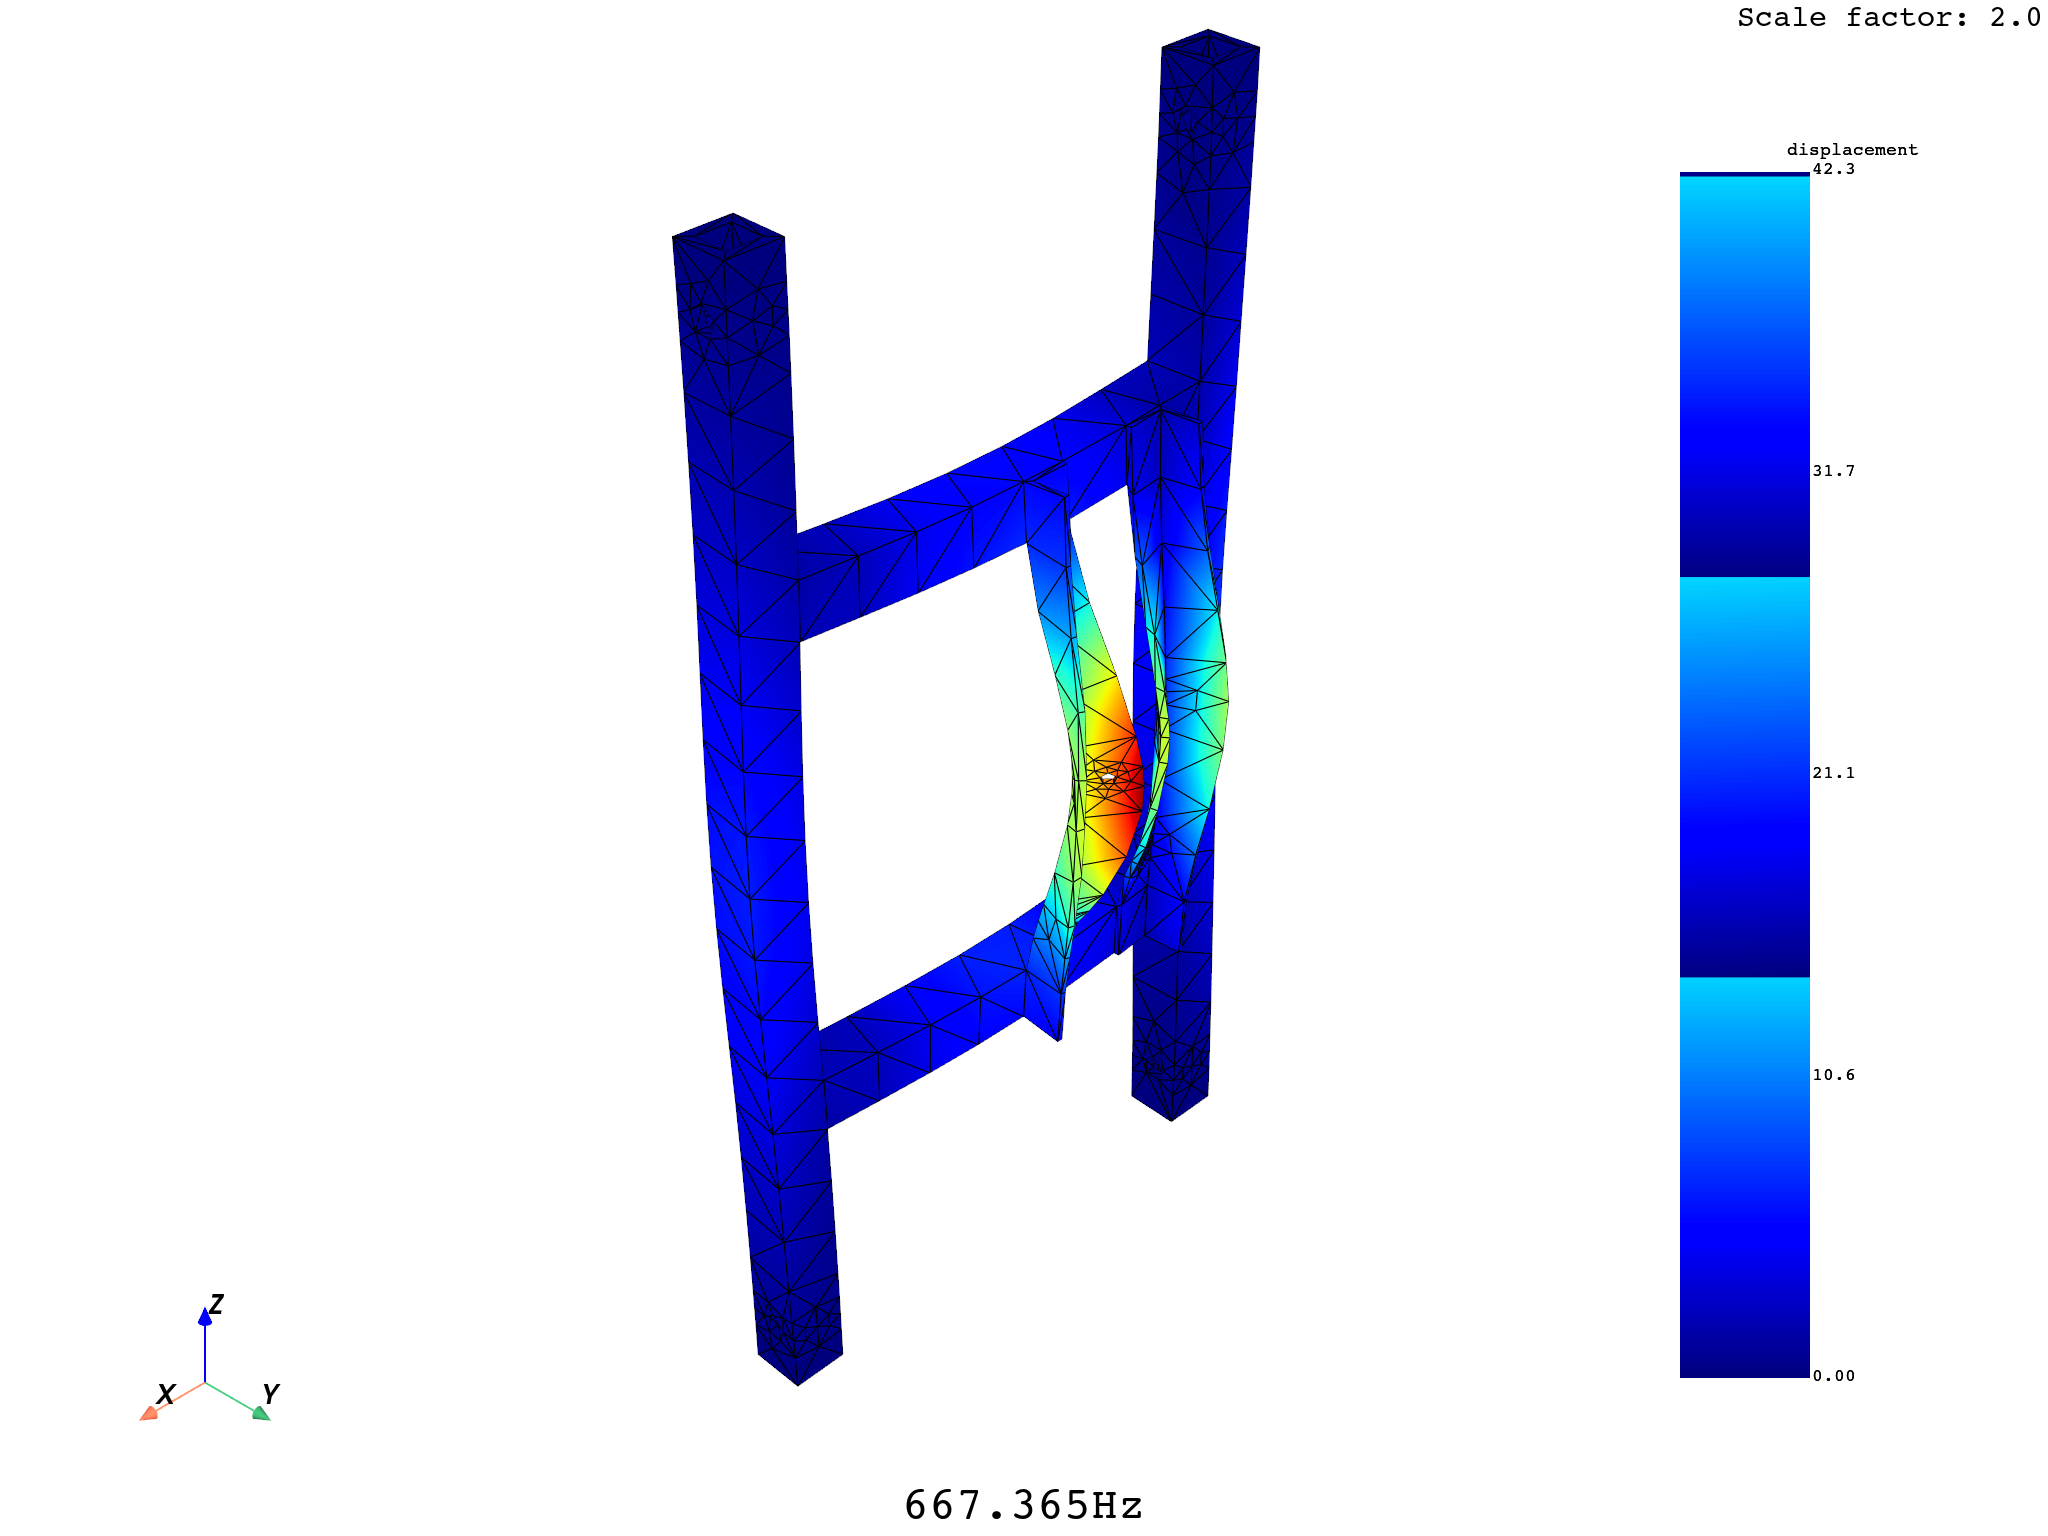The width and height of the screenshot is (2048, 1536).
Task: Click the Z axis label letter
Action: [x=216, y=1304]
